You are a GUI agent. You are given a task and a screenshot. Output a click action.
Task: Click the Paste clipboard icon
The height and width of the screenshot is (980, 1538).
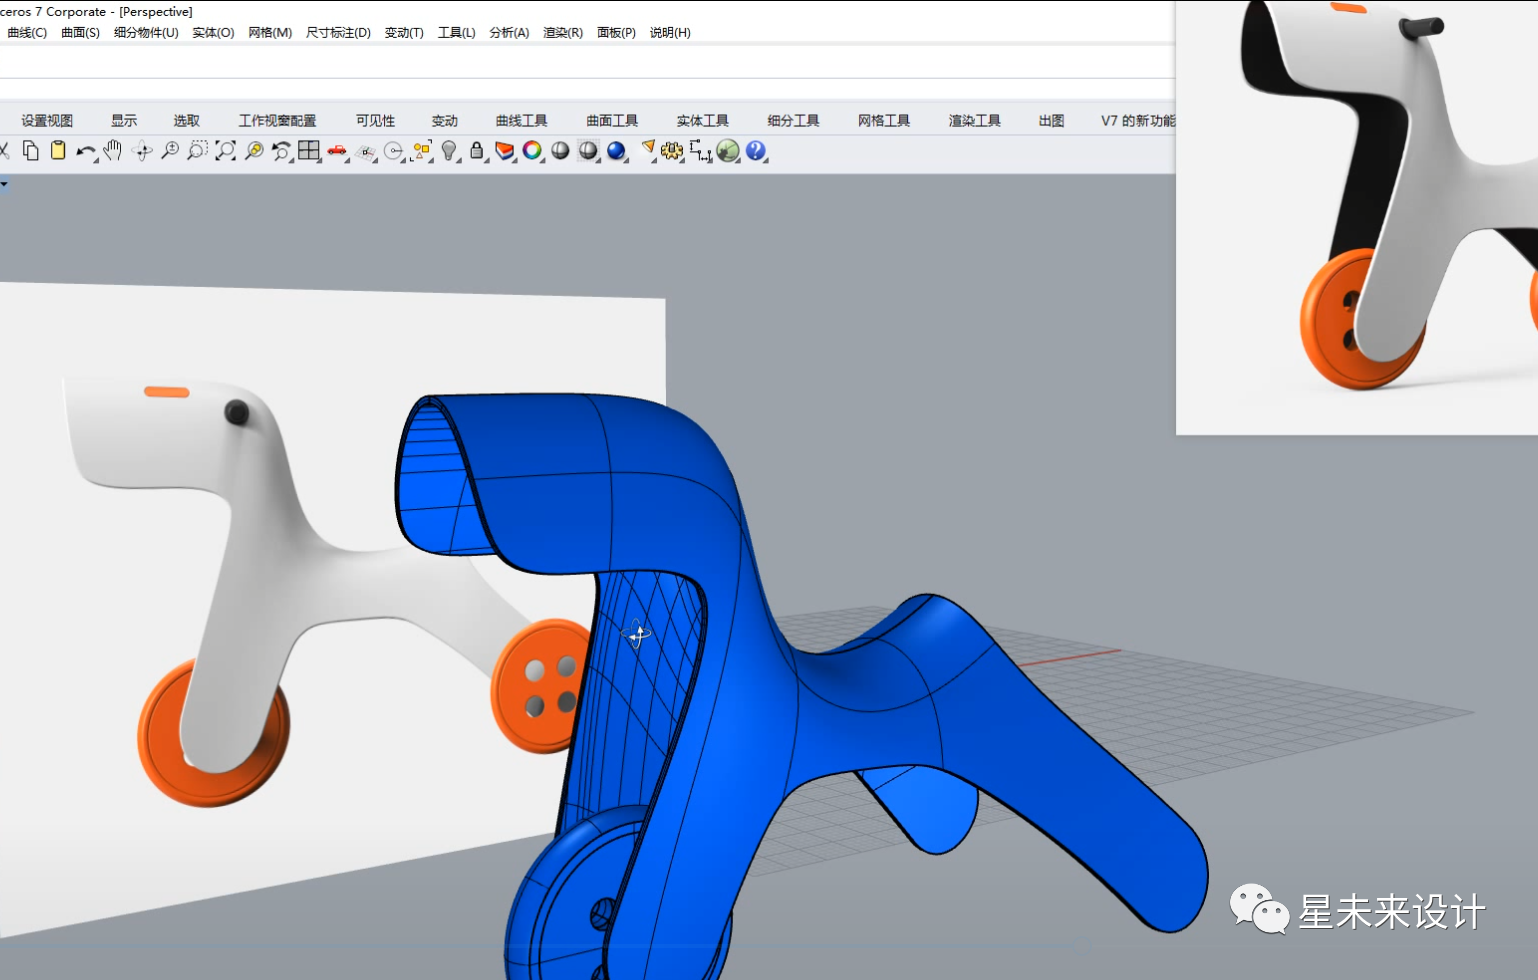point(58,151)
